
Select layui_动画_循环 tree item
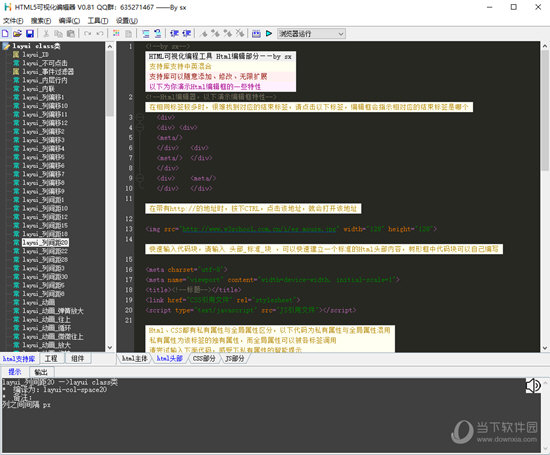[x=47, y=328]
